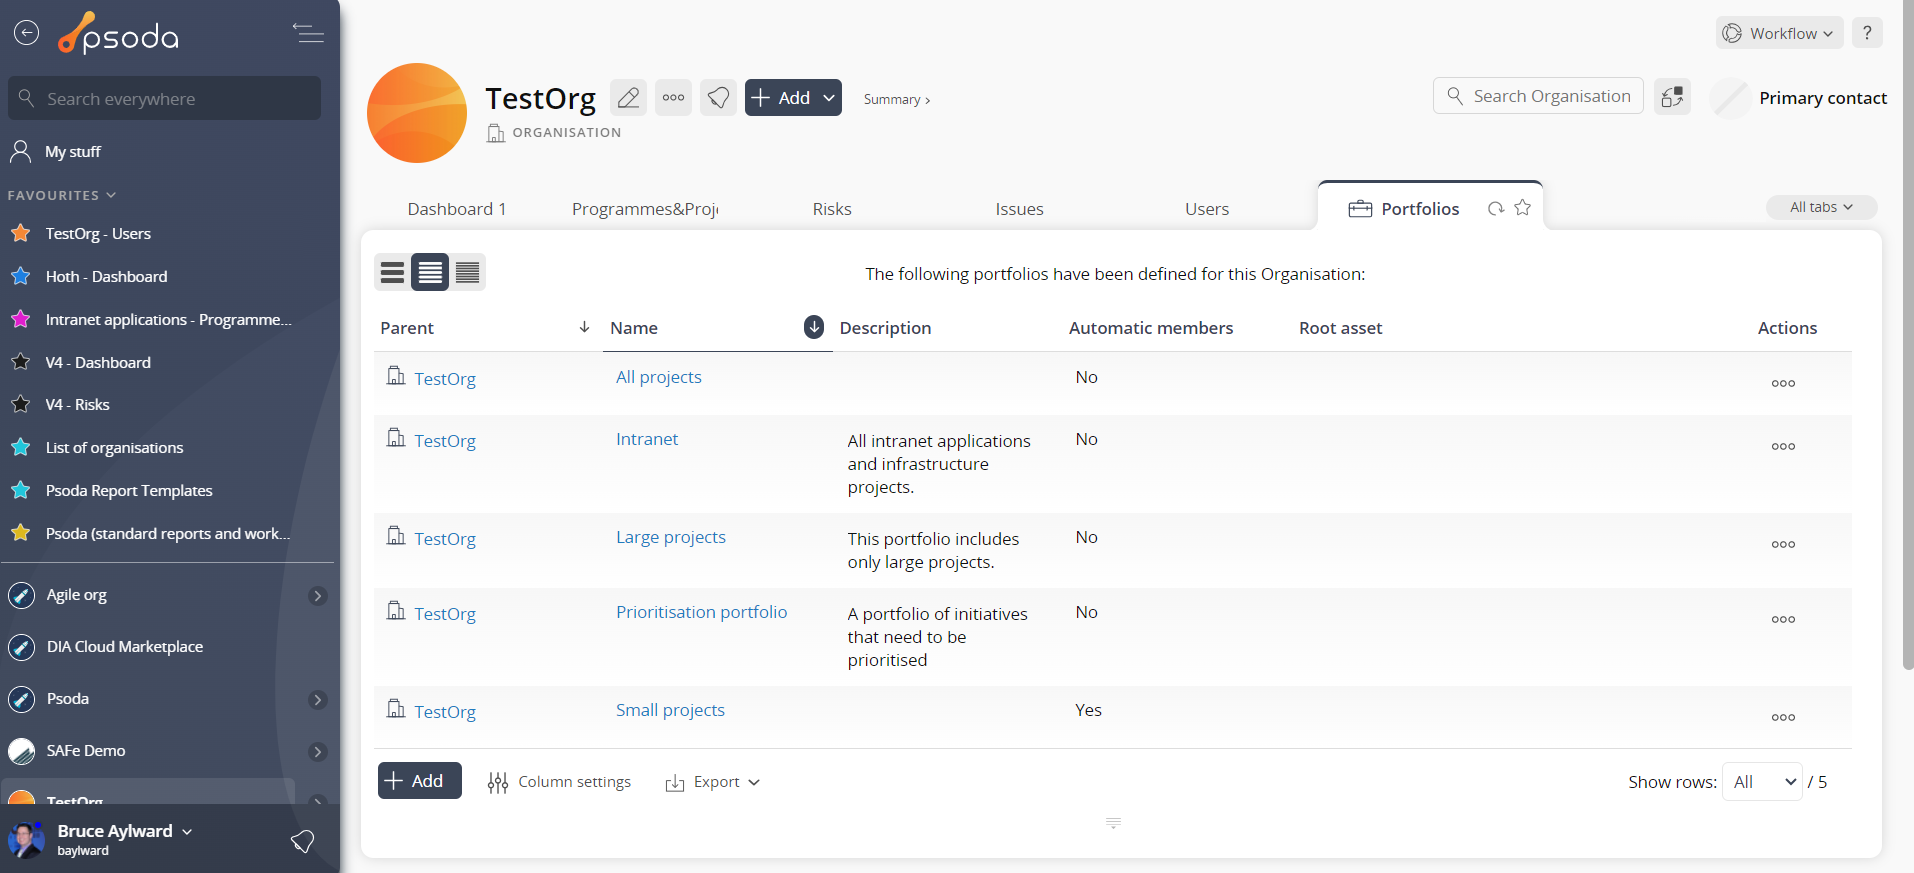
Task: Click Intranet applications pink star icon
Action: click(20, 319)
